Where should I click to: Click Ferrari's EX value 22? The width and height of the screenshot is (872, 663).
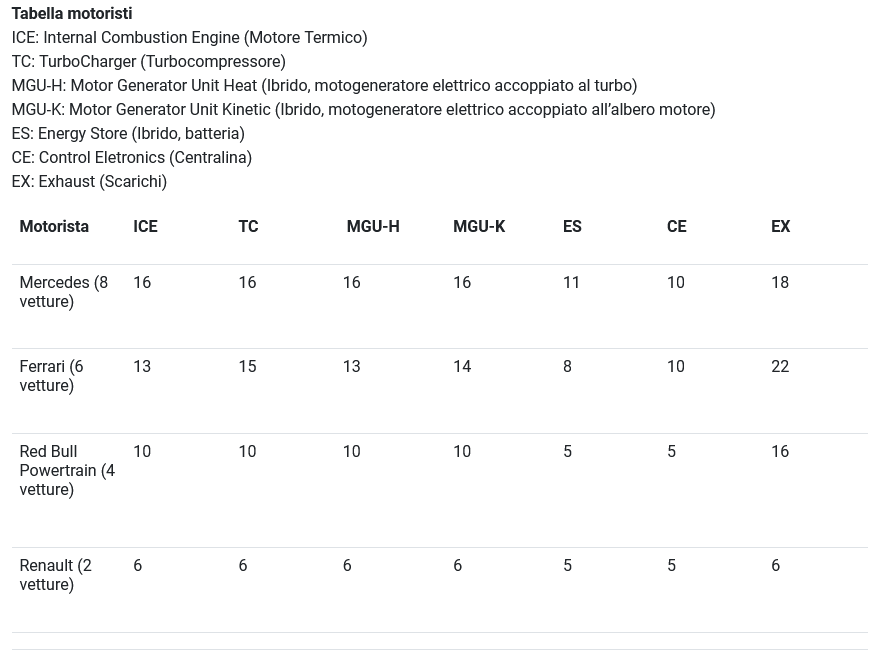(780, 367)
